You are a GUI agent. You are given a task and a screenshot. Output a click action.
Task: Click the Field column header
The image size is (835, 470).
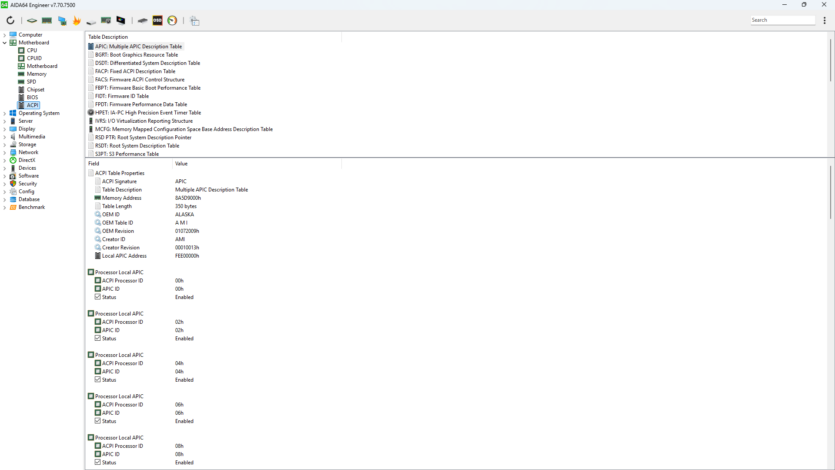click(x=94, y=163)
